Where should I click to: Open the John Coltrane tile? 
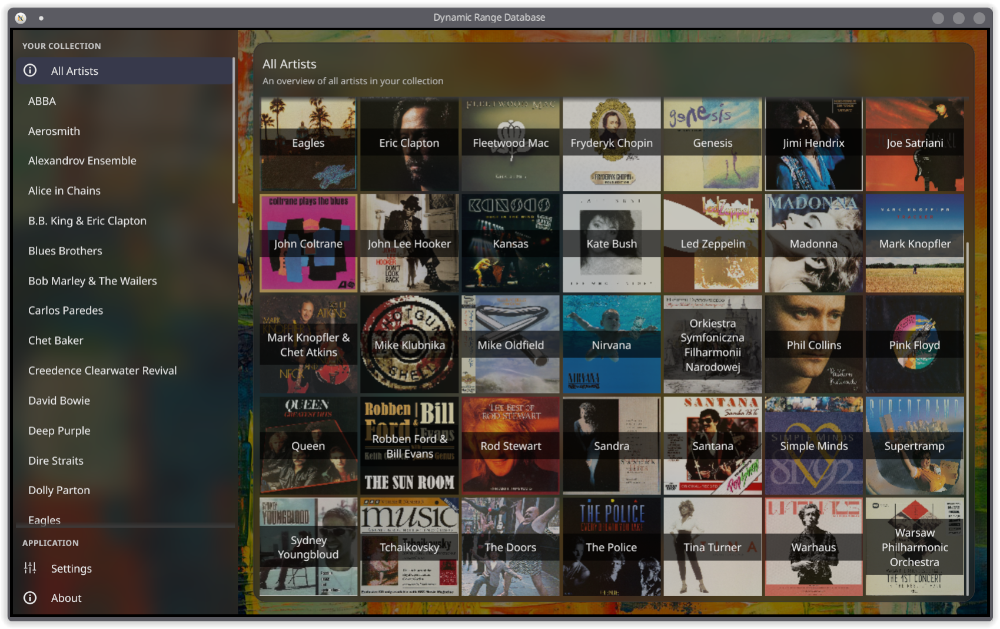[308, 244]
